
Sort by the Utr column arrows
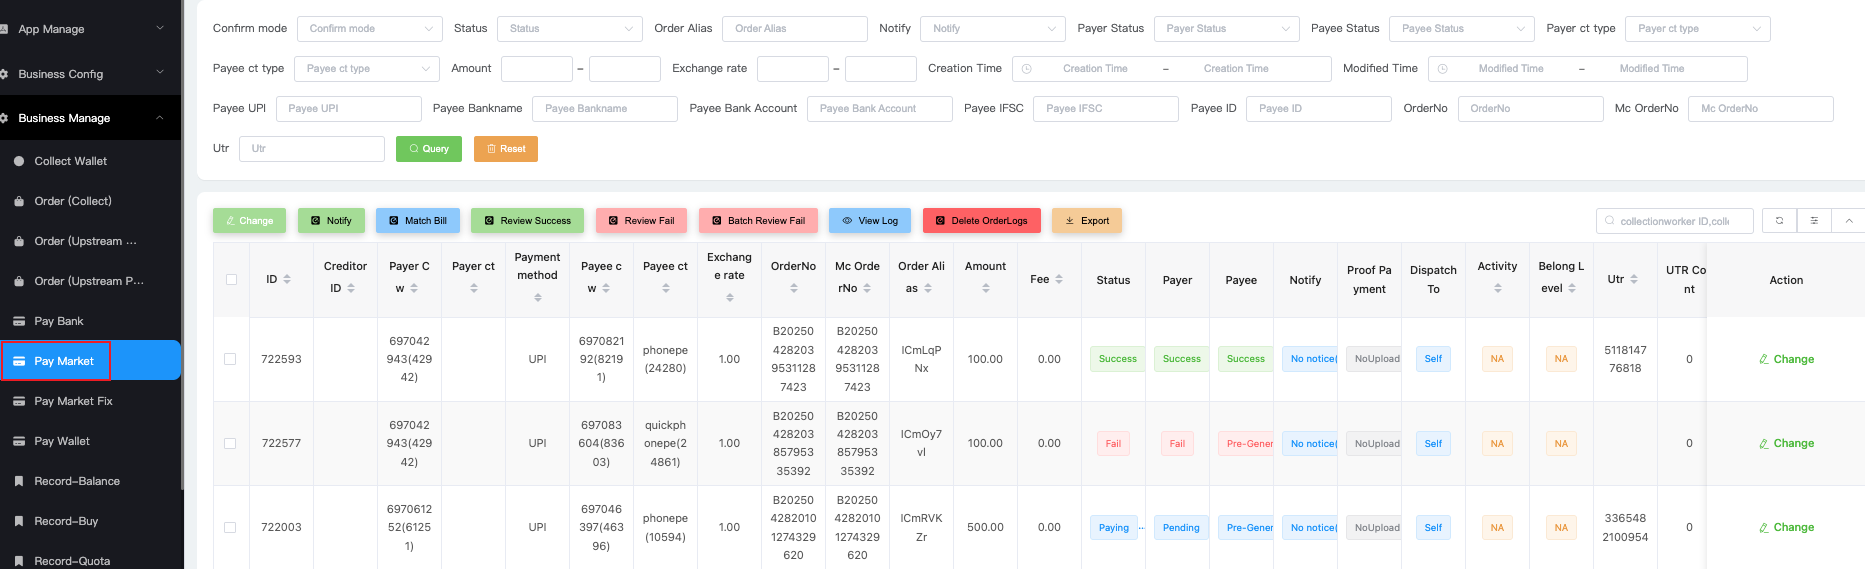coord(1634,280)
